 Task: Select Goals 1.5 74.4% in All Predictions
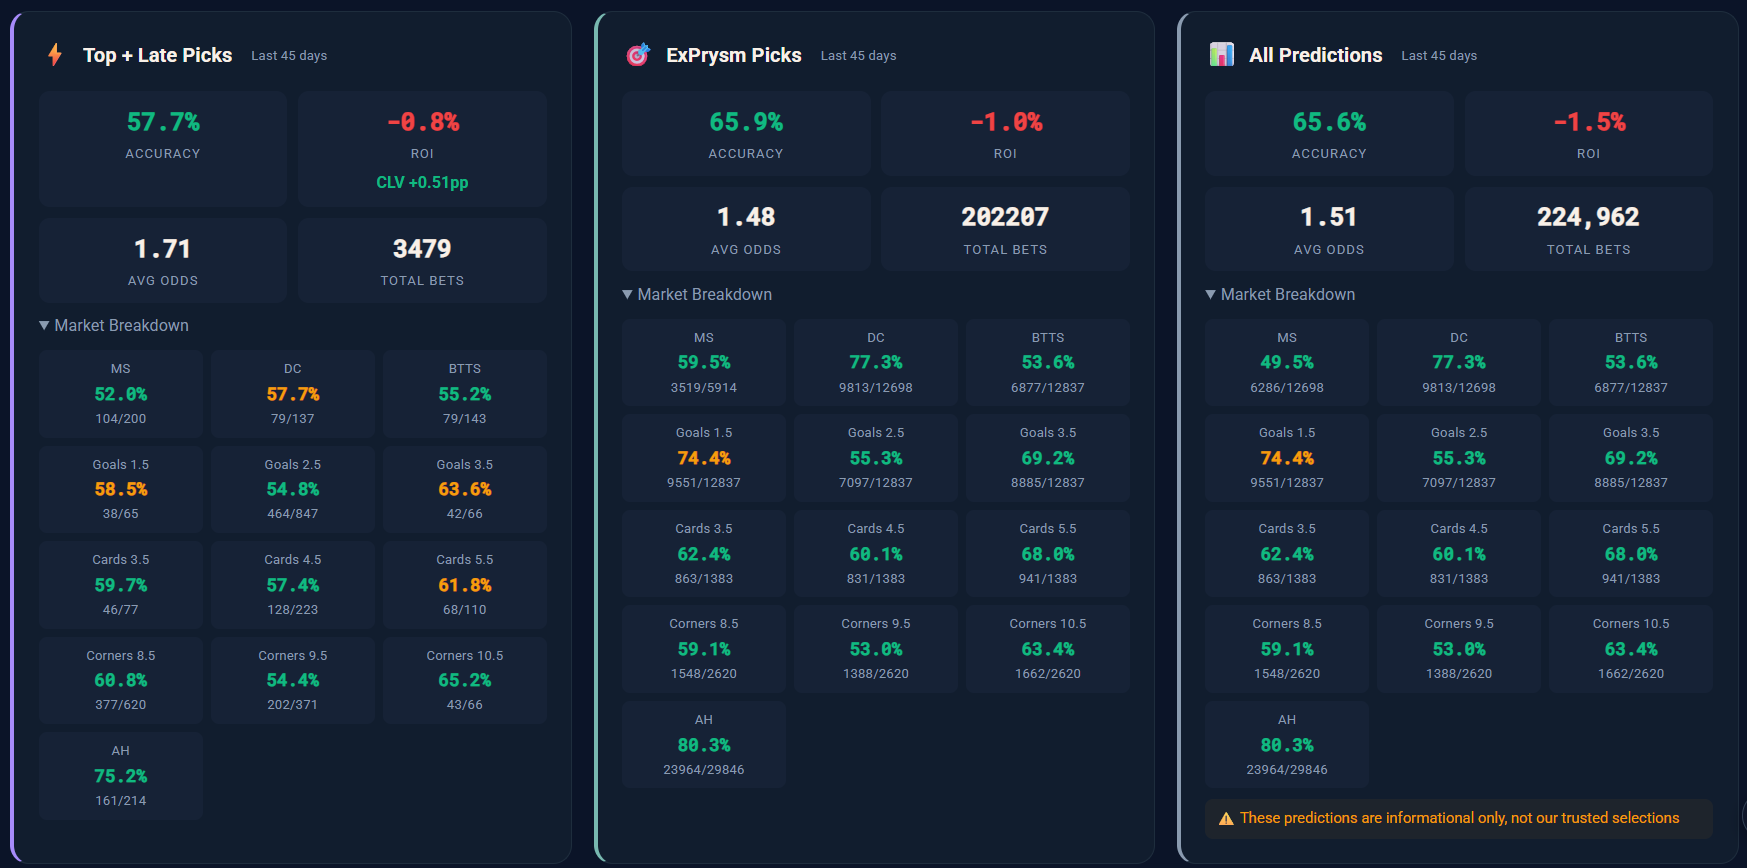(1287, 458)
